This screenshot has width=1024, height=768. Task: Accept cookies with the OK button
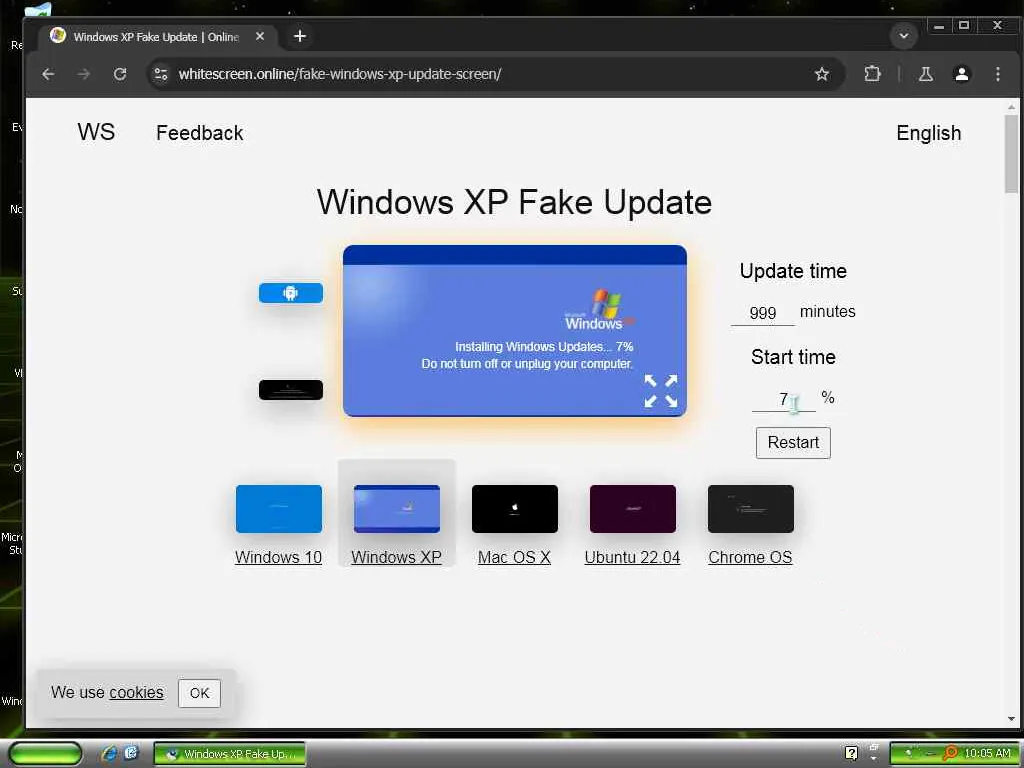pyautogui.click(x=199, y=693)
